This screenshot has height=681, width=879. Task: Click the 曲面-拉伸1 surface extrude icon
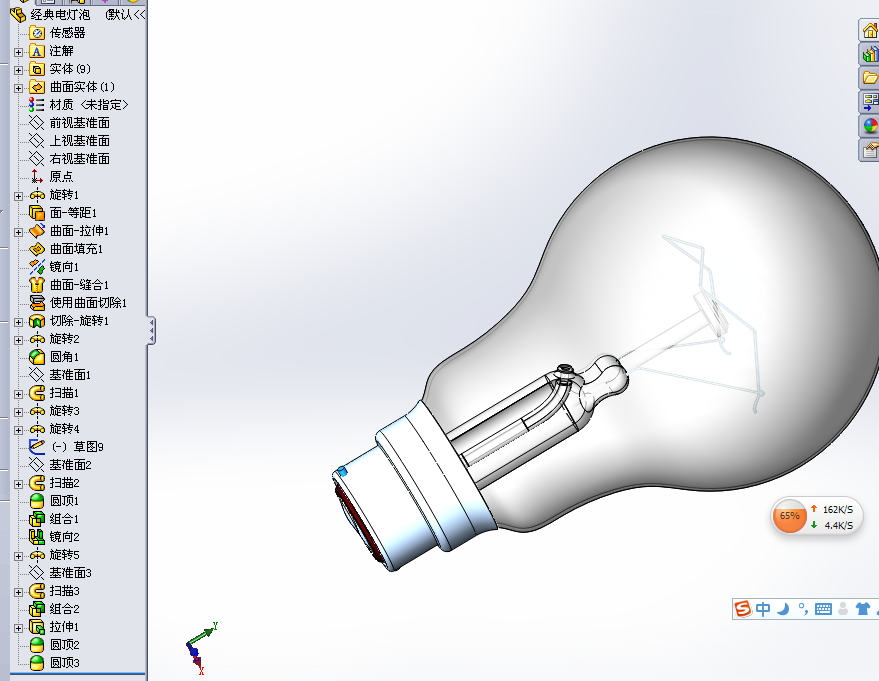point(37,231)
